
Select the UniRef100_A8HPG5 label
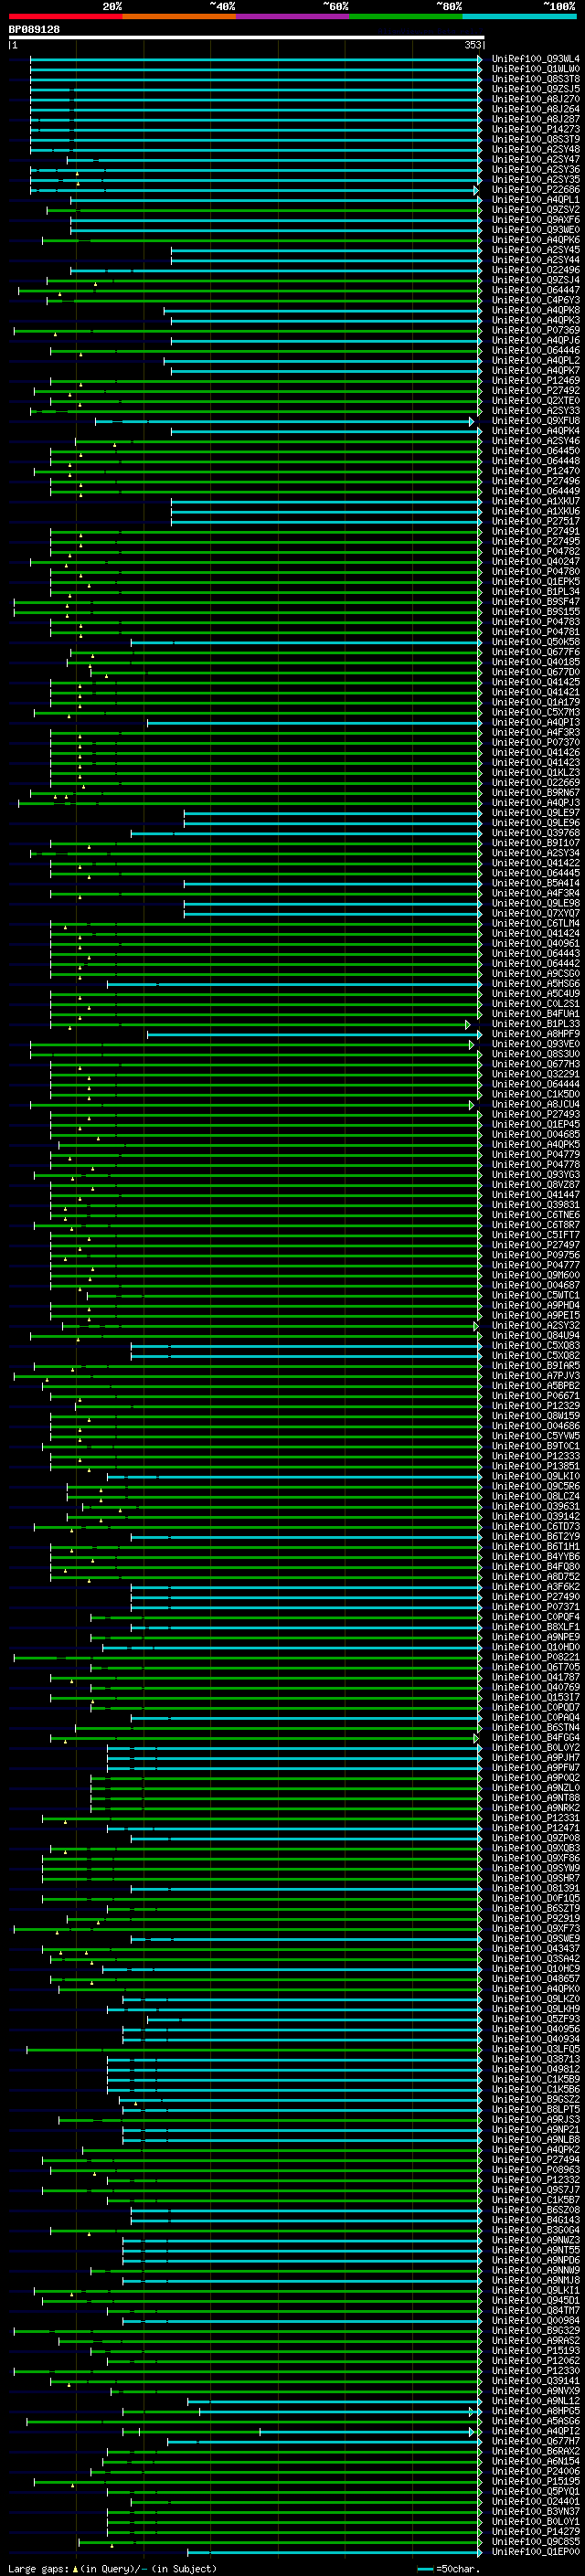point(535,2411)
